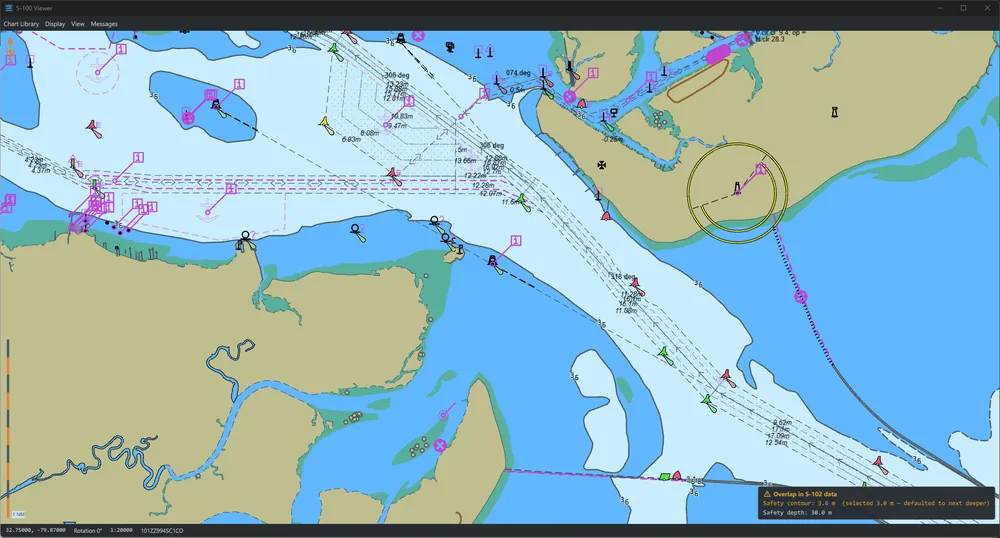
Task: Click the "1:20000" scale in status bar
Action: (x=121, y=530)
